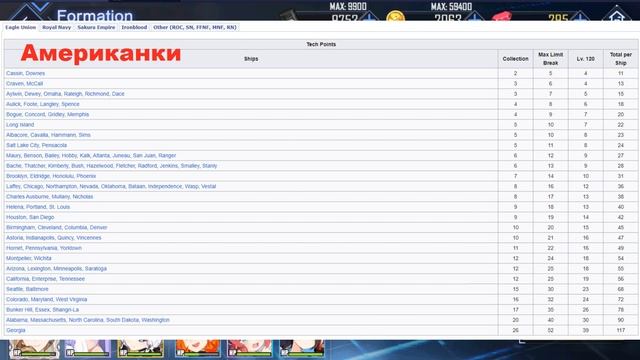Open the Eldridge link
The height and width of the screenshot is (360, 640).
(x=40, y=176)
